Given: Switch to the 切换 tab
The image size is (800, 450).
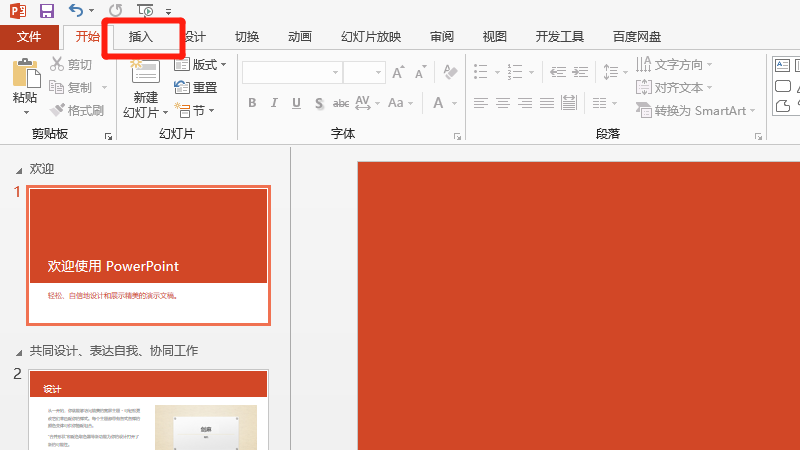Looking at the screenshot, I should point(247,37).
